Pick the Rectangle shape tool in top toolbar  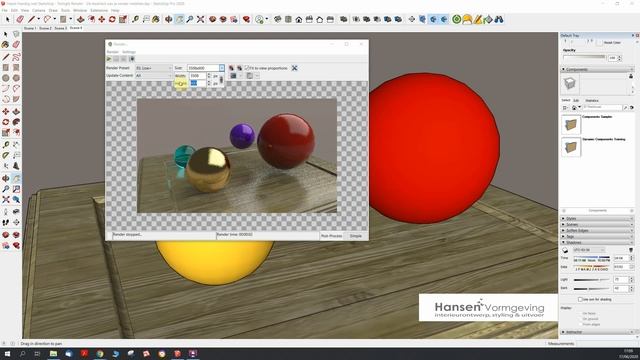[x=63, y=19]
